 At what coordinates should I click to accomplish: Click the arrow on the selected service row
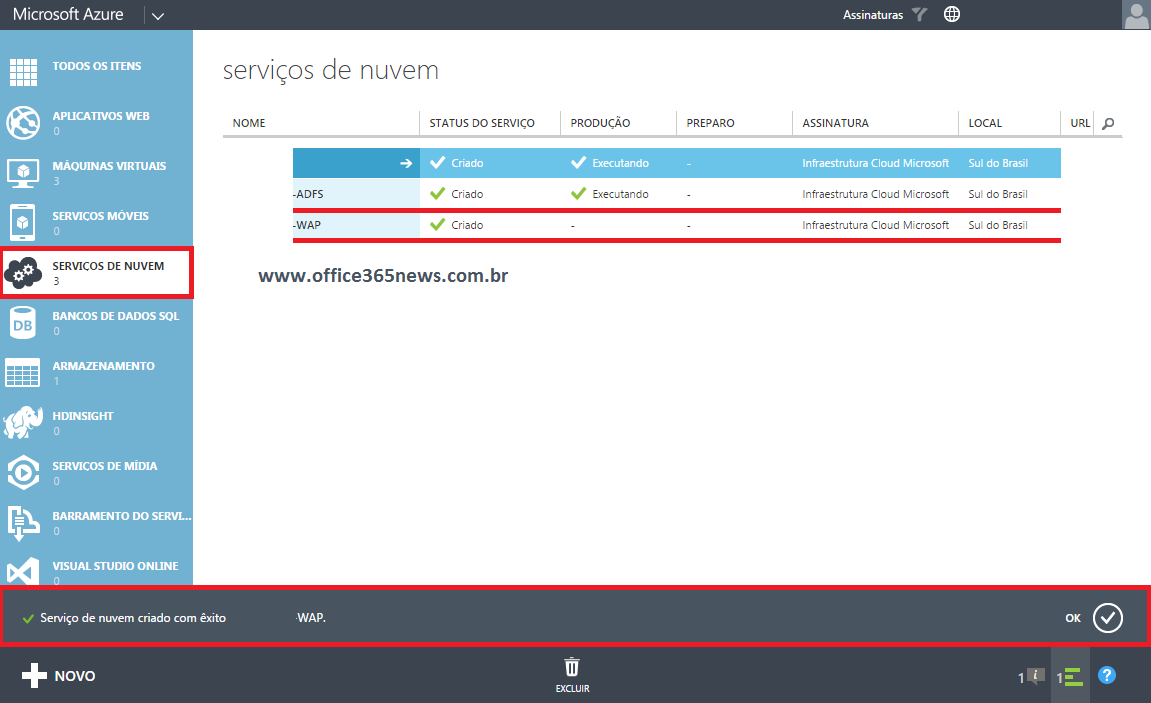(x=406, y=164)
